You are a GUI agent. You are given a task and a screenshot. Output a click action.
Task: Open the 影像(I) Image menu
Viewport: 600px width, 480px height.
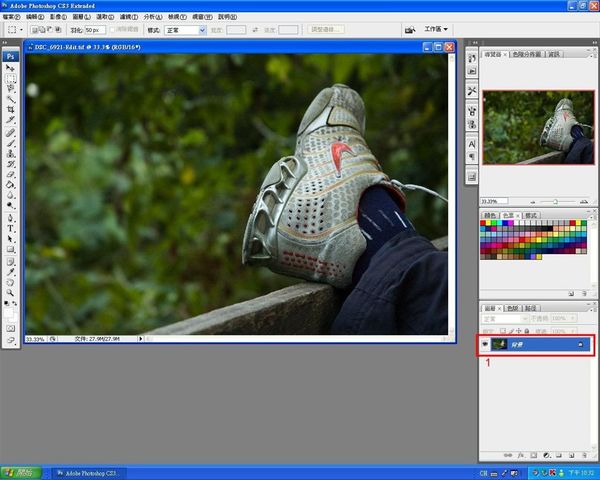click(58, 17)
